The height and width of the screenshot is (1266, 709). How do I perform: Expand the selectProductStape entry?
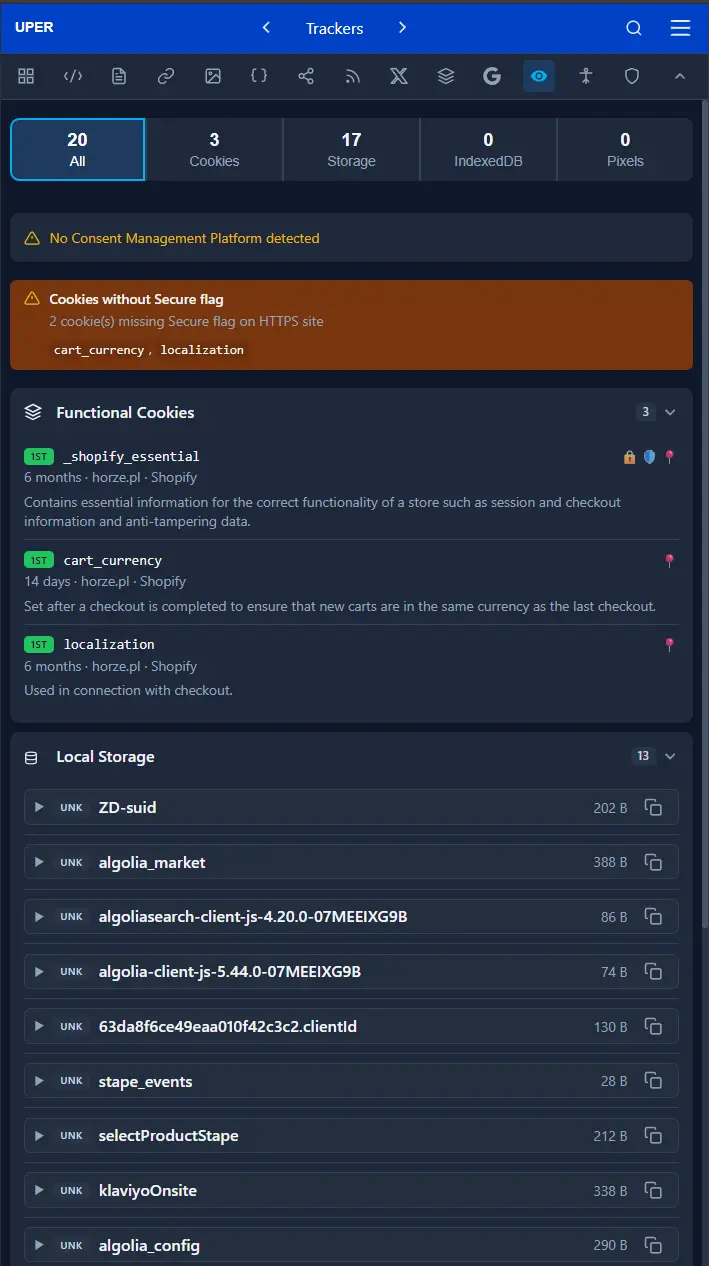(x=39, y=1135)
